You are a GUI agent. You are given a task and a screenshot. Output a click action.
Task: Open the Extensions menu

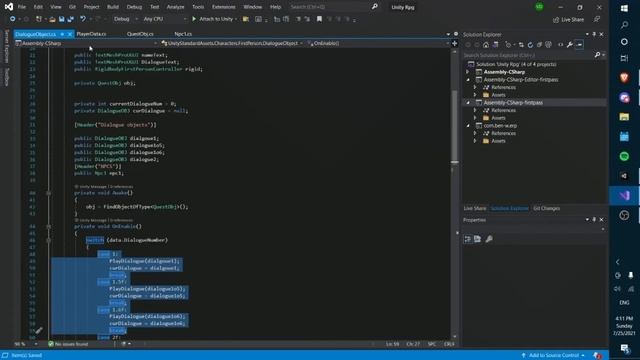point(224,7)
